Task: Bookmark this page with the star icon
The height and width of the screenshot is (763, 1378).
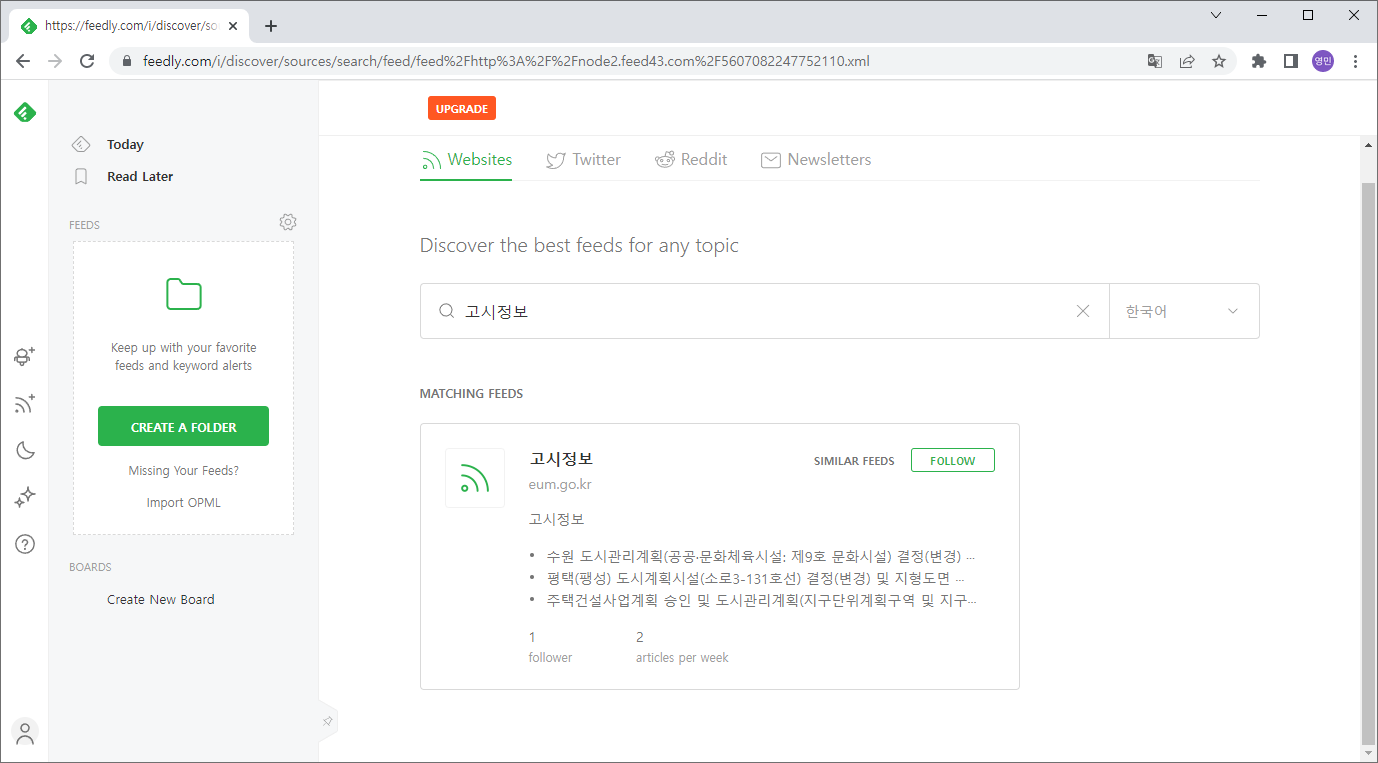Action: click(x=1219, y=61)
